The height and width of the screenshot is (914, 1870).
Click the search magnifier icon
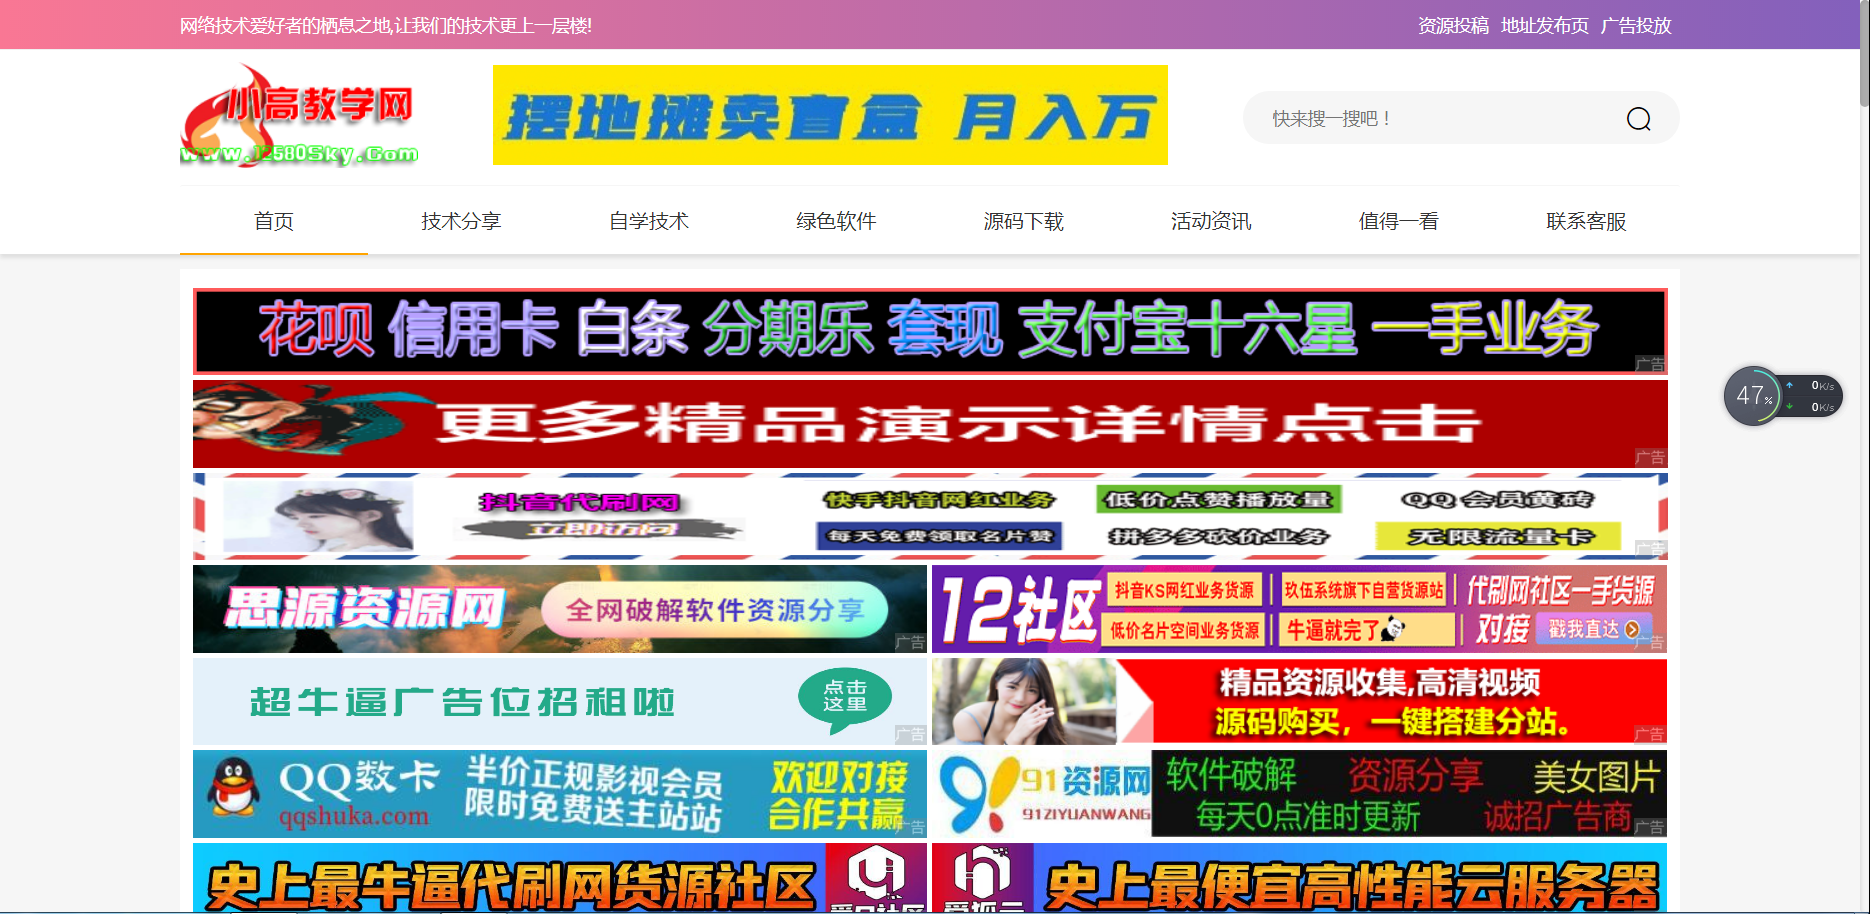(x=1638, y=117)
